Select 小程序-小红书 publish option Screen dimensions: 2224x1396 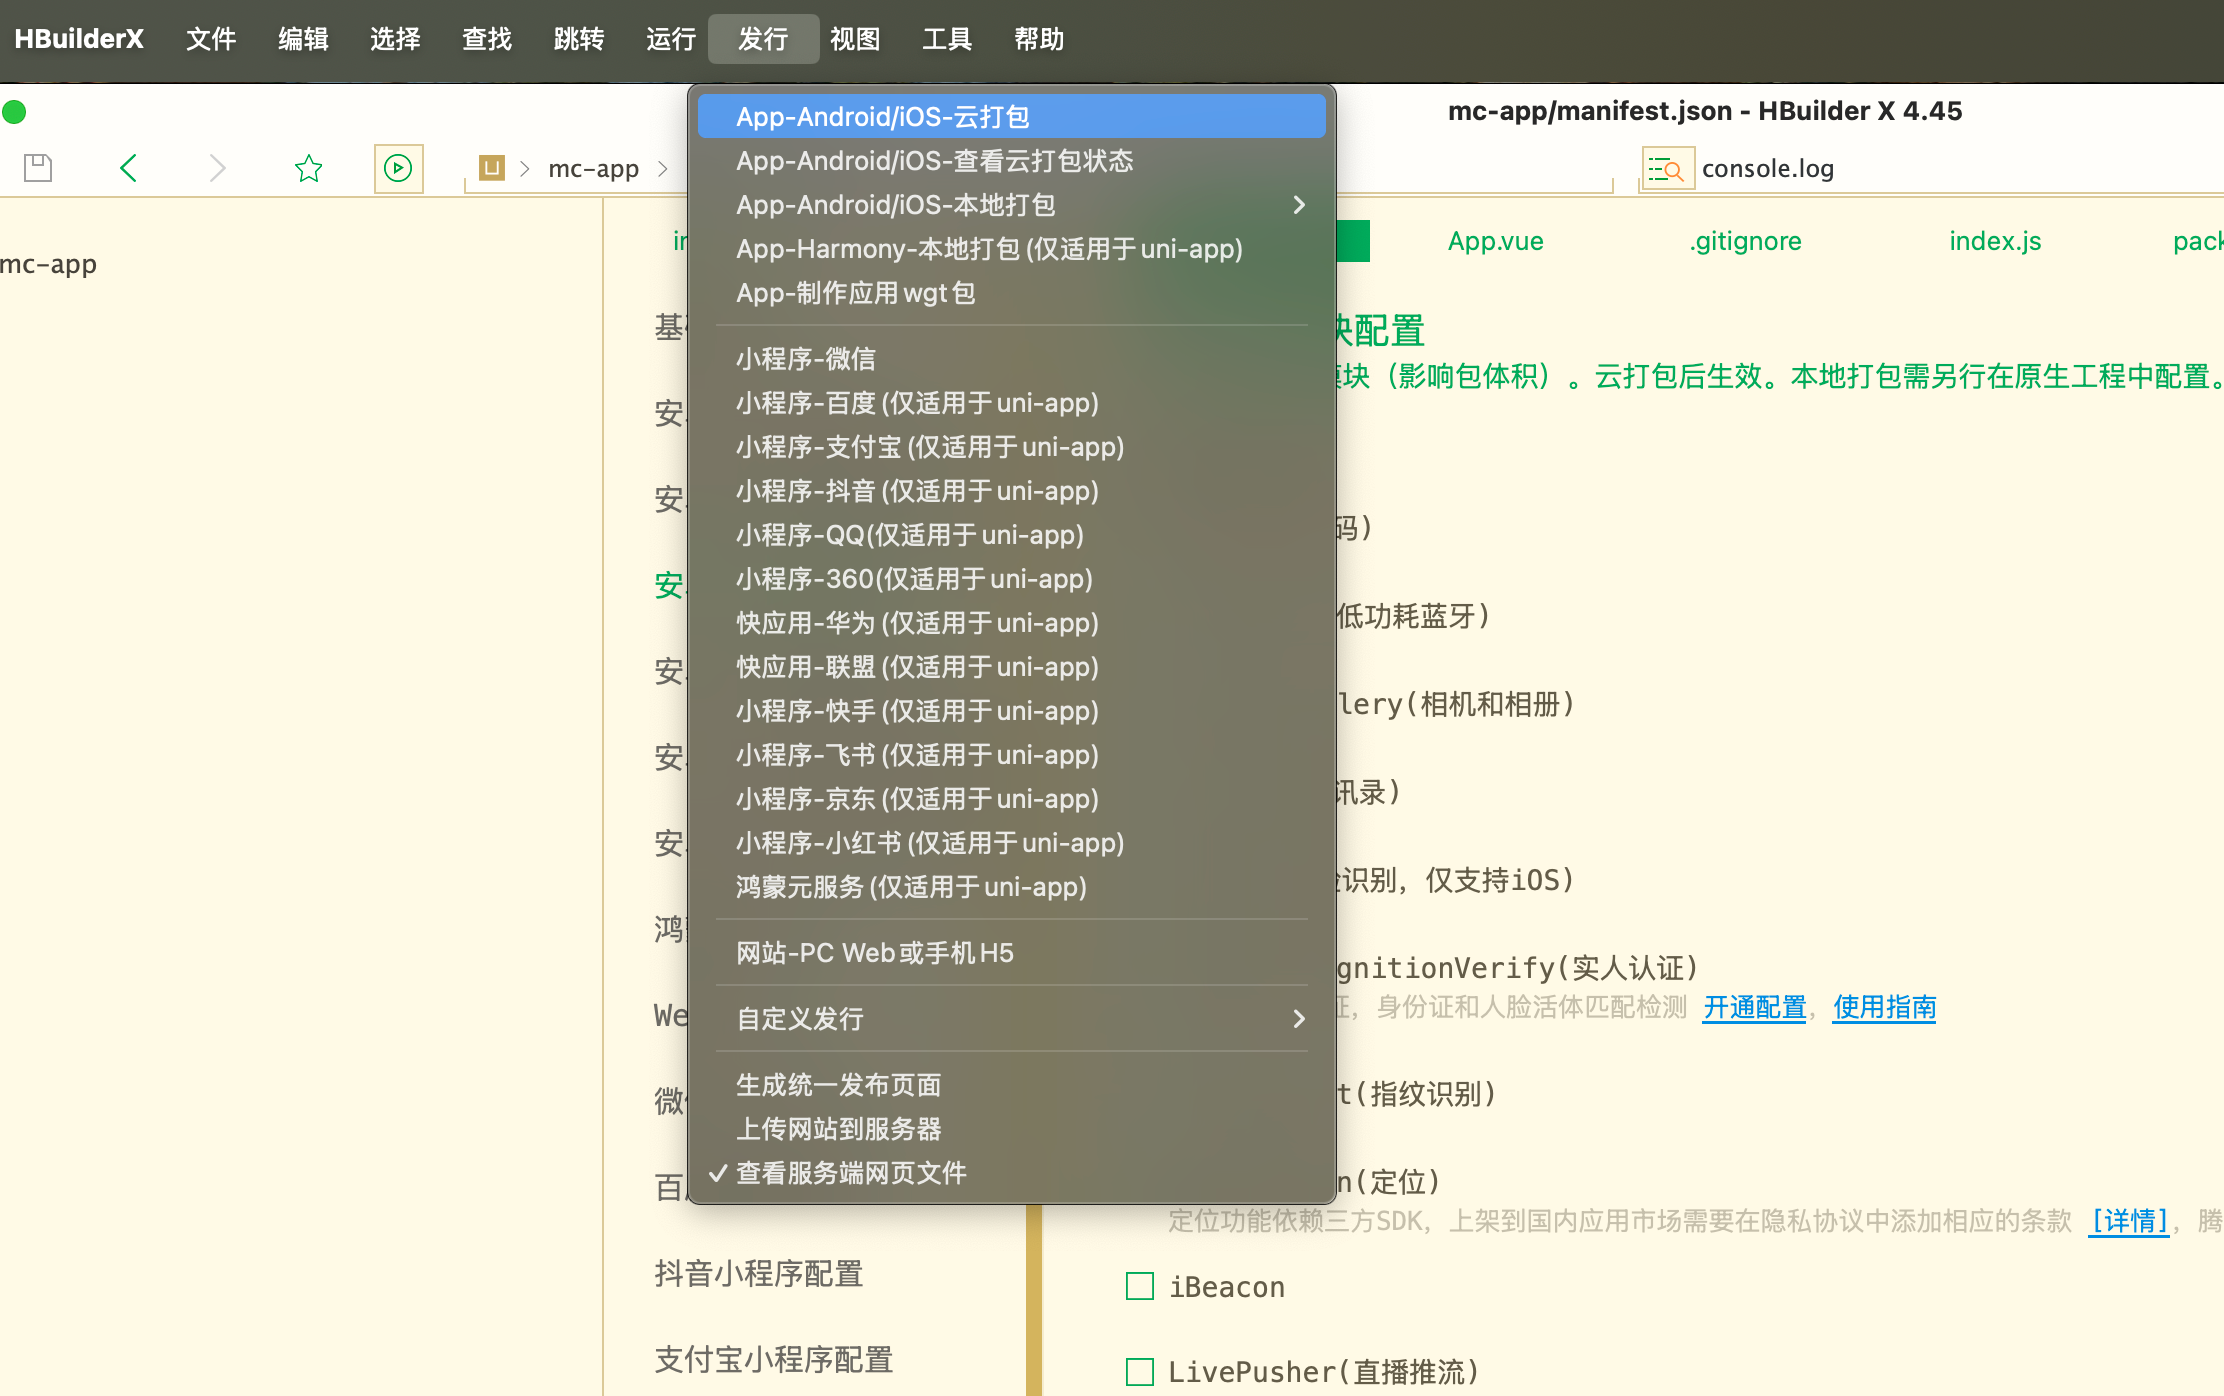click(1011, 843)
